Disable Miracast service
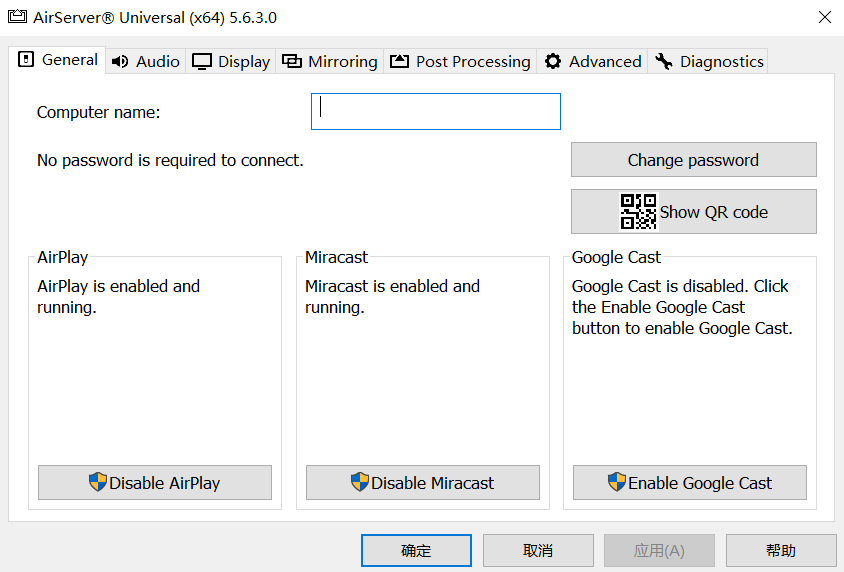The height and width of the screenshot is (572, 844). (x=423, y=483)
